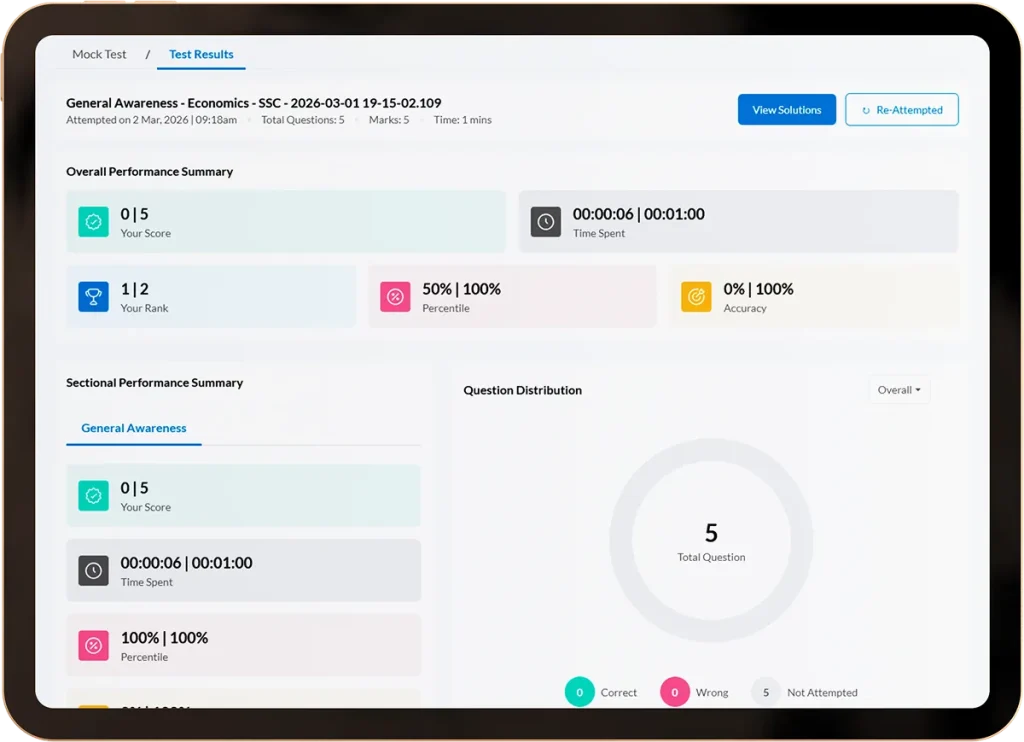The width and height of the screenshot is (1024, 742).
Task: Click the pink Percentile icon in overall summary
Action: [x=395, y=297]
